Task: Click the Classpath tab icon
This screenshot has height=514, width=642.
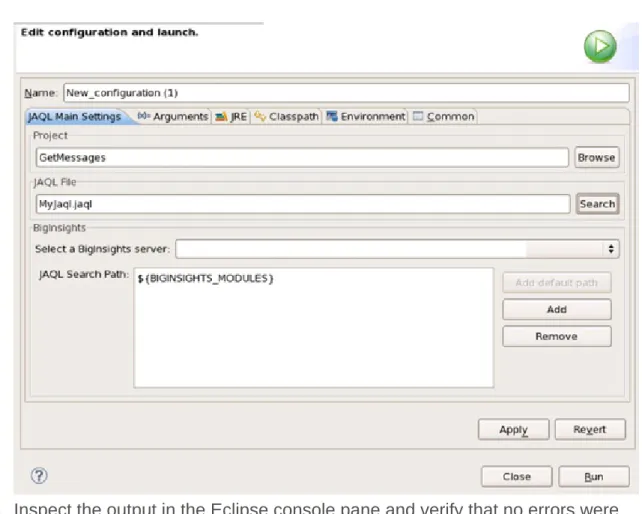Action: coord(260,116)
